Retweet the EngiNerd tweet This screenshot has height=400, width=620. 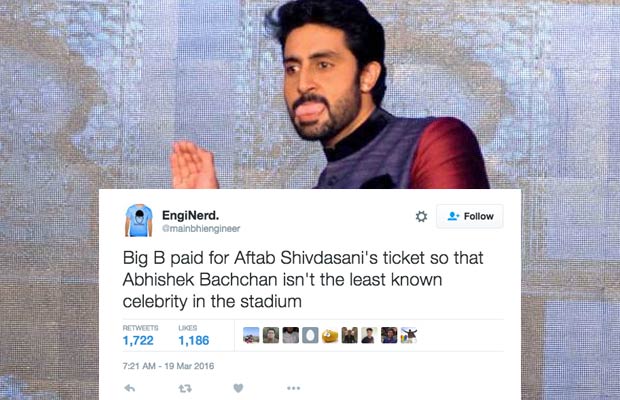185,389
